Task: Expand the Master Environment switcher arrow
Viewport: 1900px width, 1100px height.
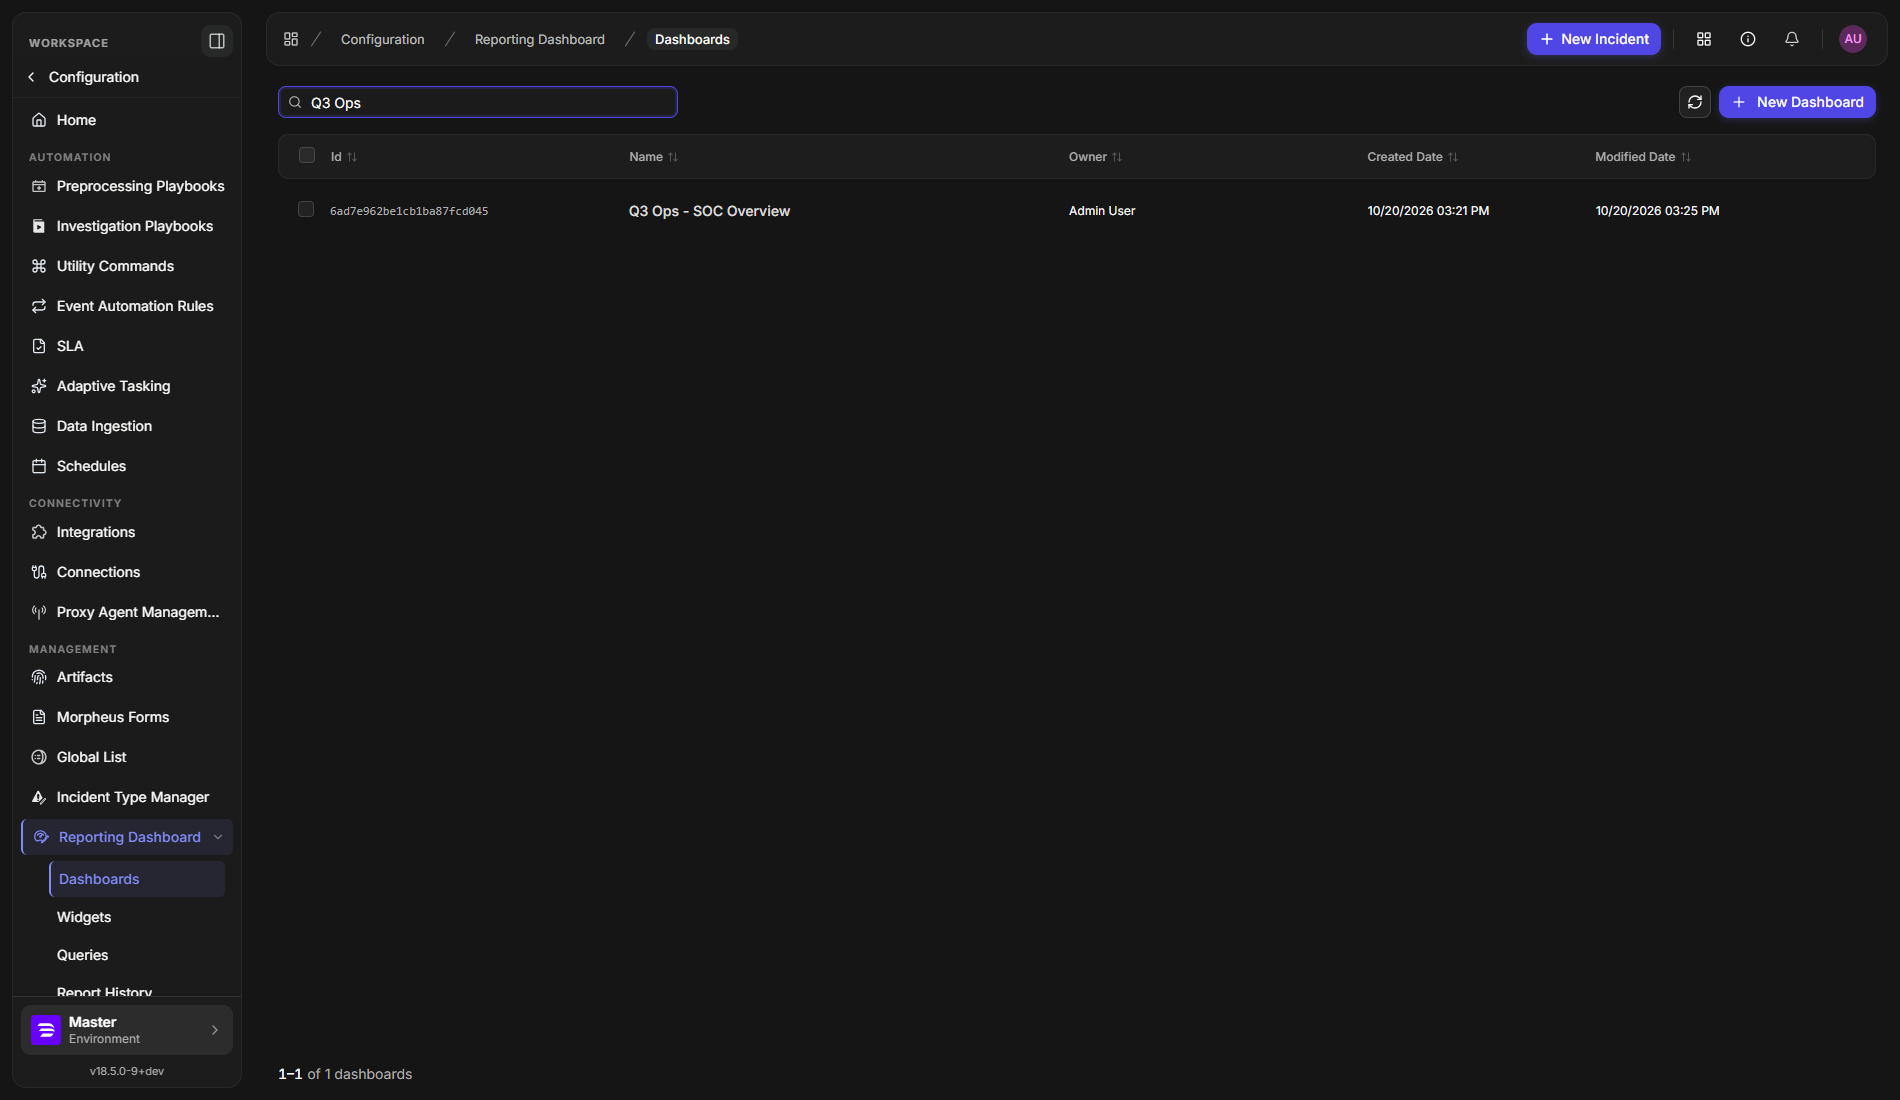Action: coord(214,1030)
